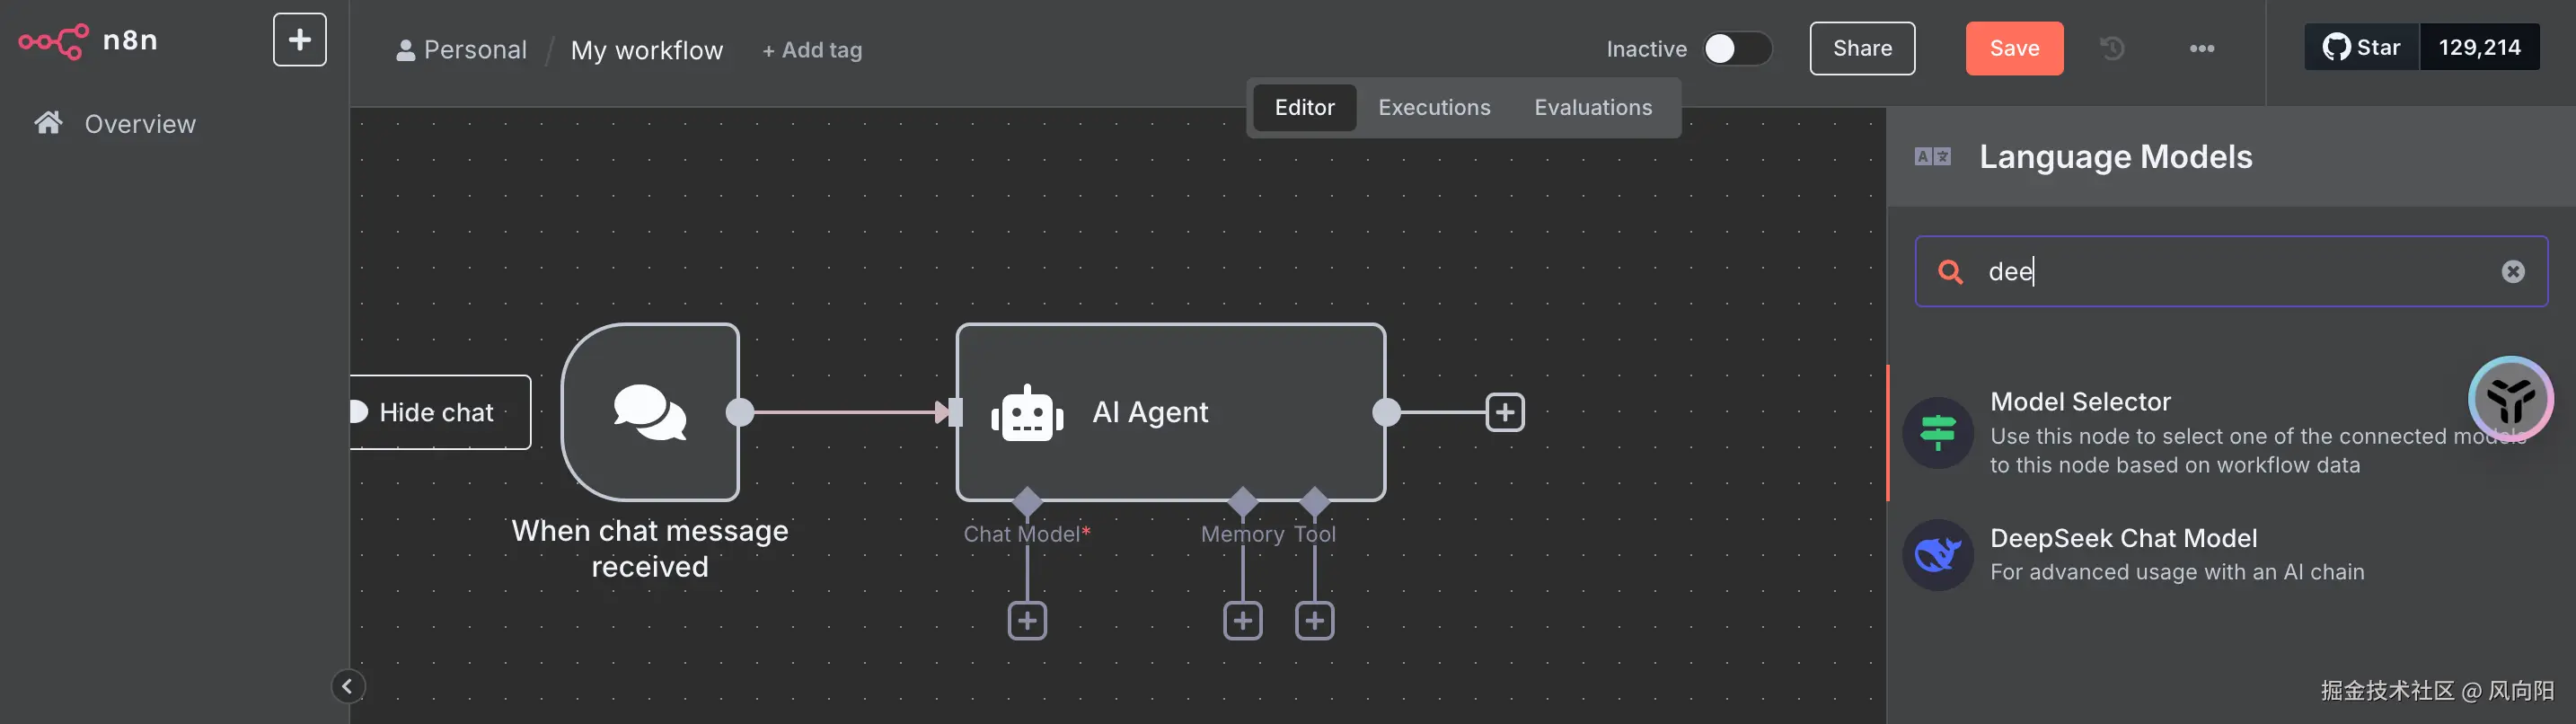Click the Tool diamond connector
The height and width of the screenshot is (724, 2576).
tap(1315, 501)
